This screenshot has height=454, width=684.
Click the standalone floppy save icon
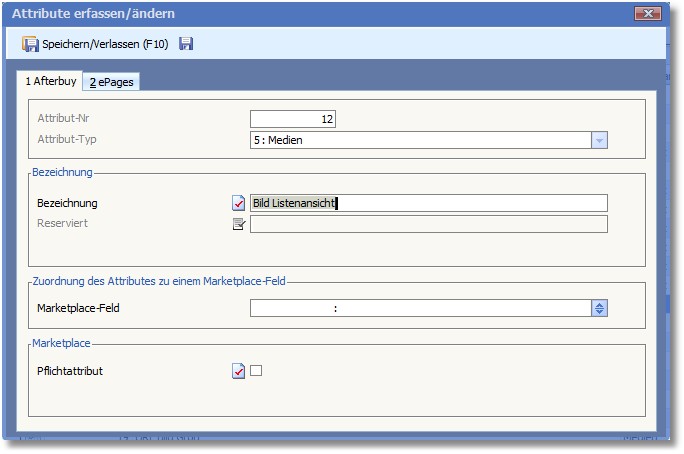186,44
